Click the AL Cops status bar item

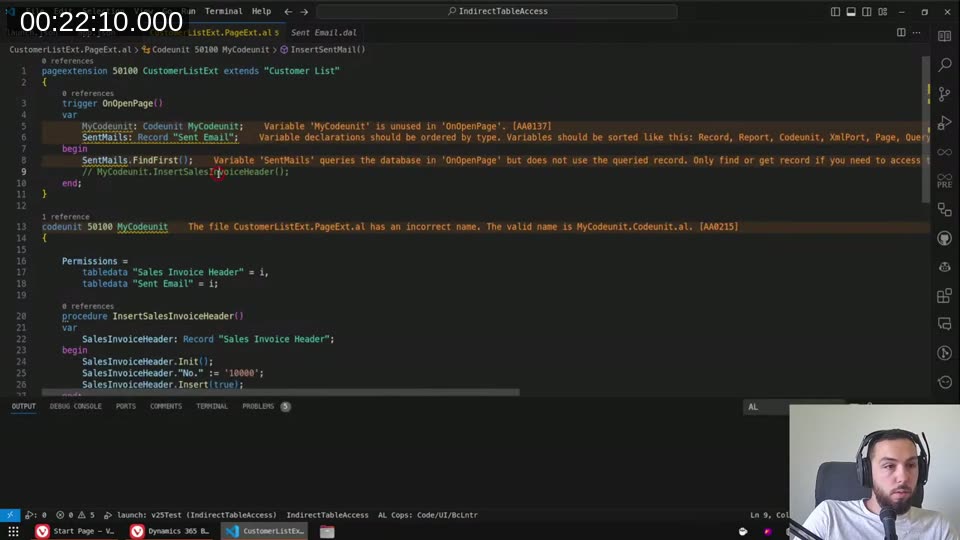click(428, 515)
